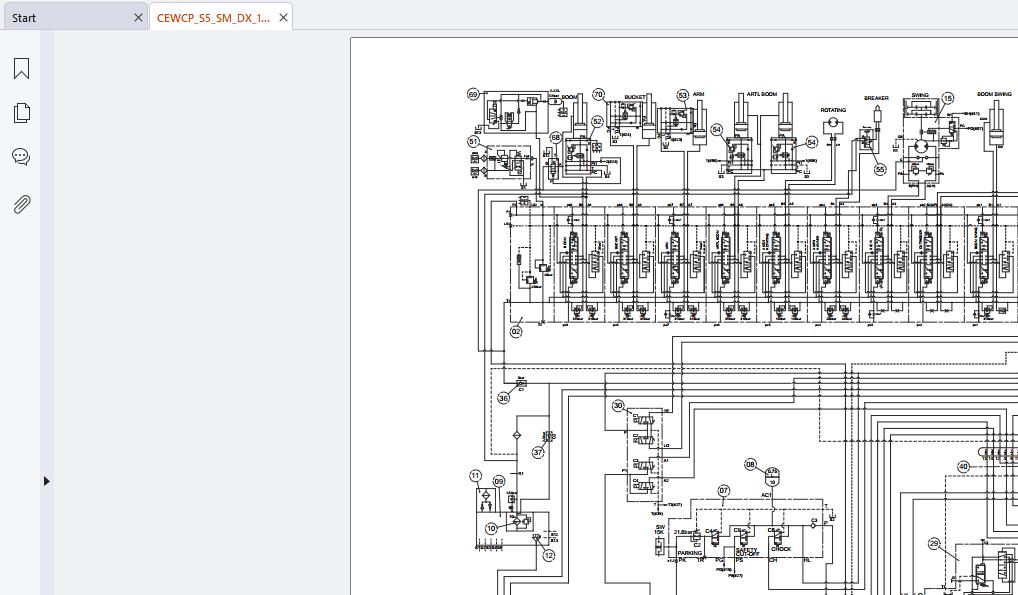Select the CEWCP_S5_SM_DX document tab
1018x595 pixels.
(213, 18)
